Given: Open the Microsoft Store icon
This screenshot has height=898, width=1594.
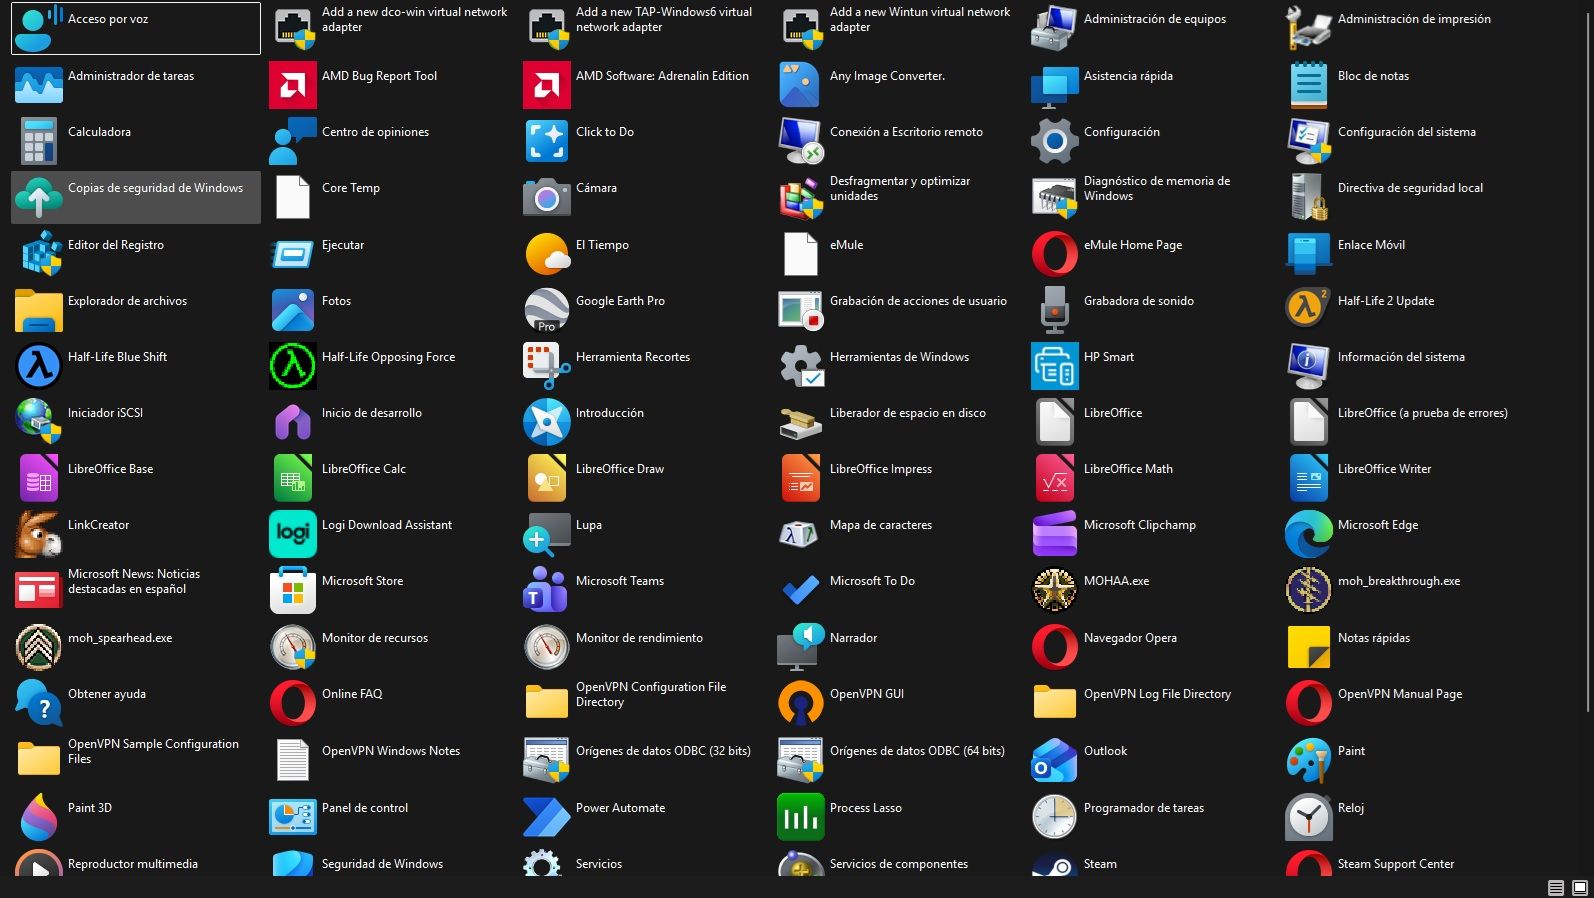Looking at the screenshot, I should point(293,590).
